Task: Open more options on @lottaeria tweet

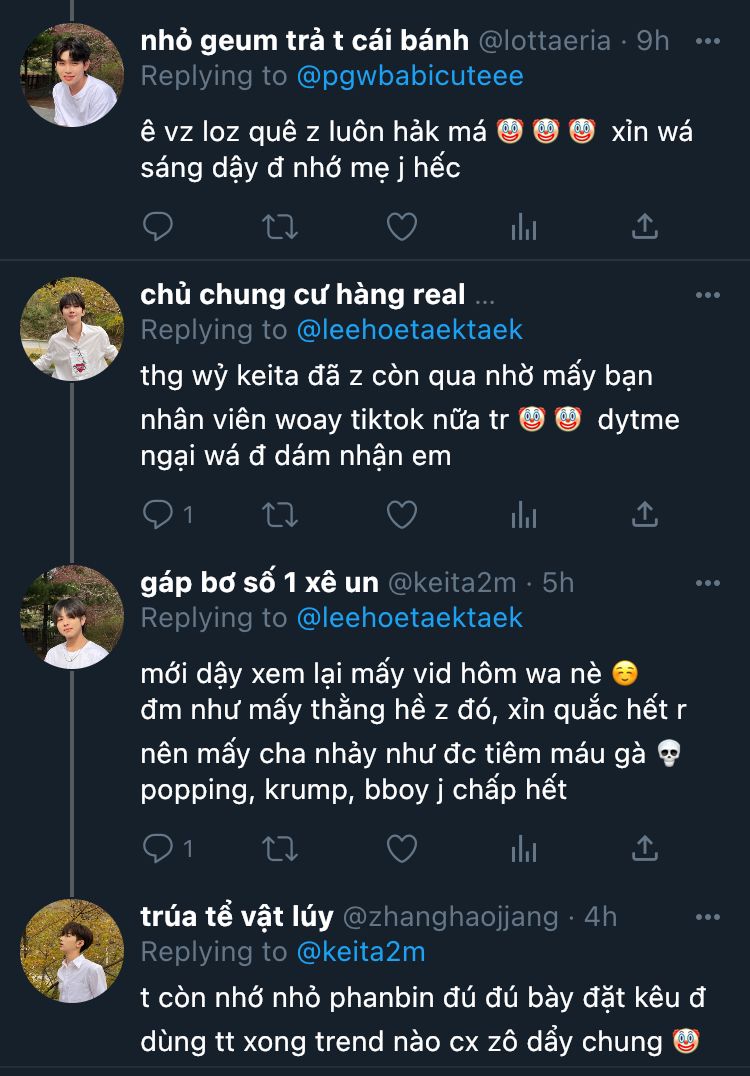Action: pos(708,41)
